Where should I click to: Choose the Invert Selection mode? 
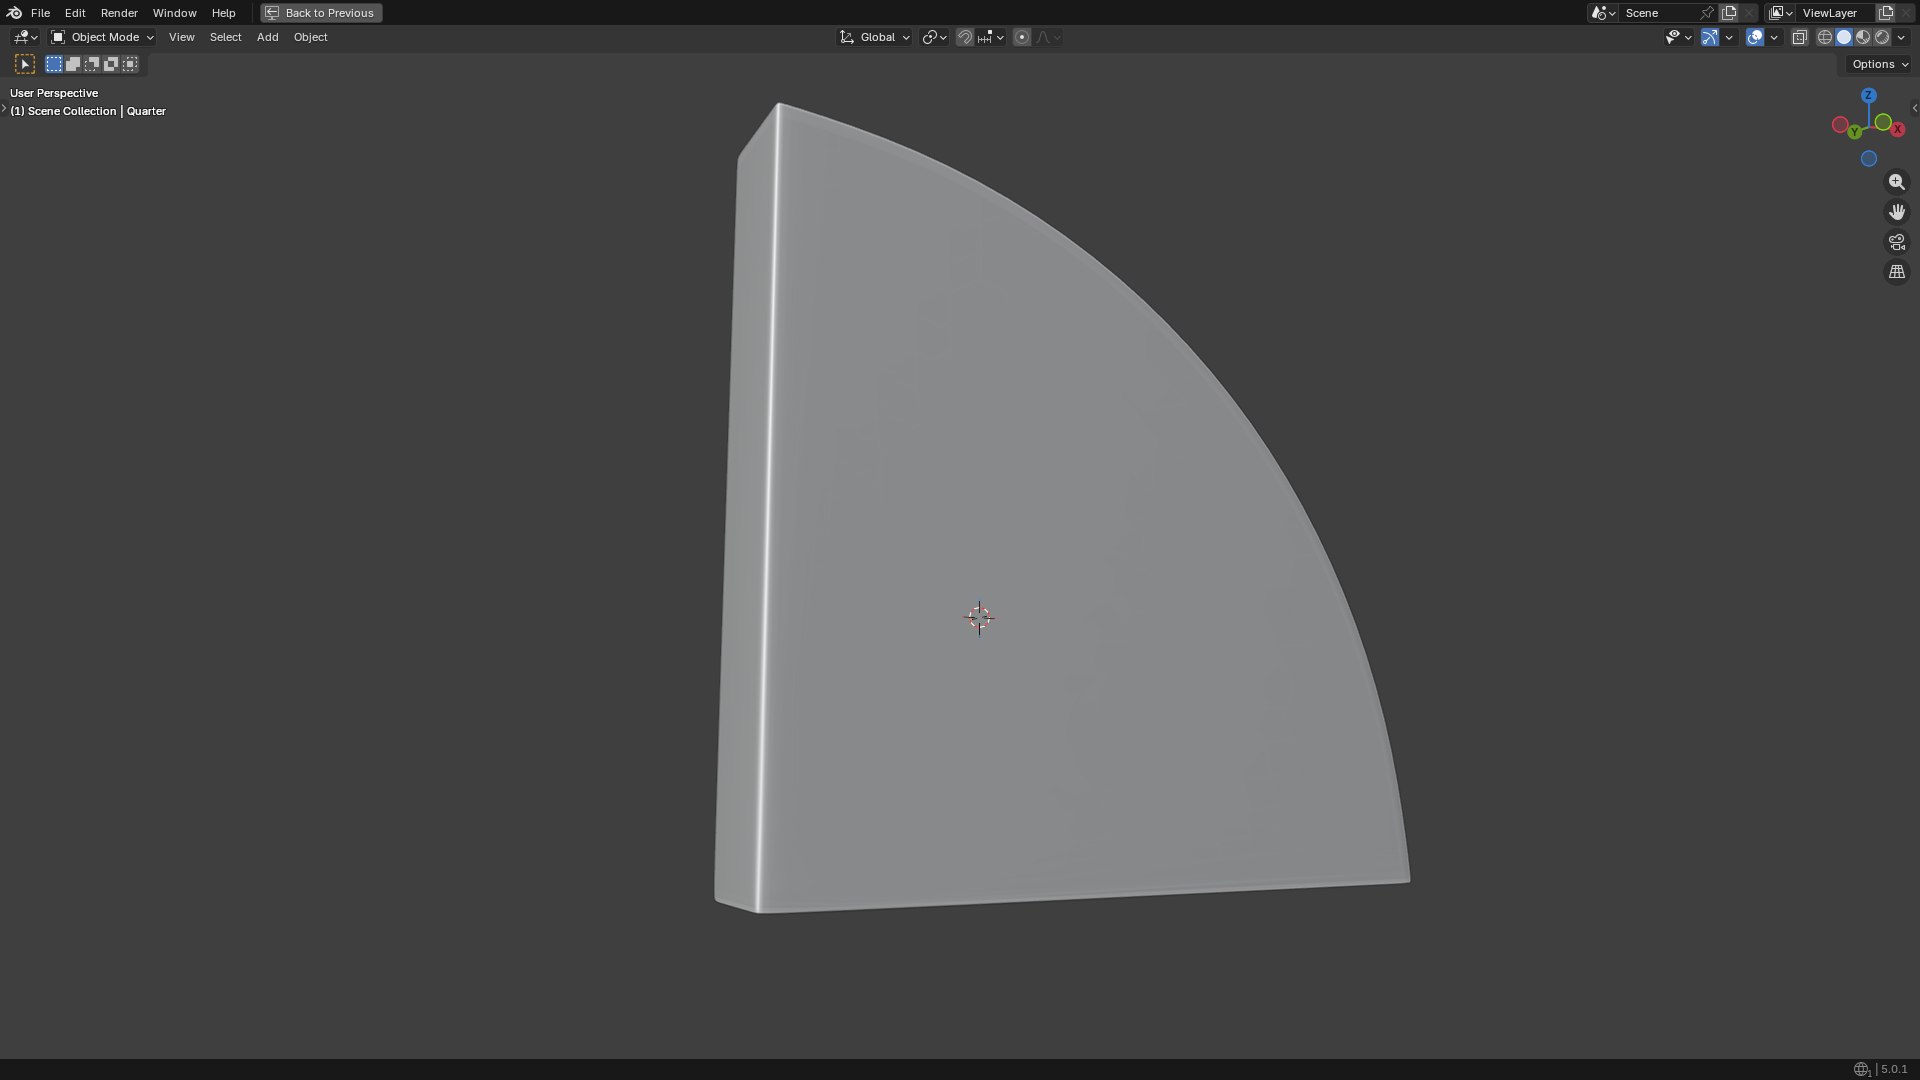[x=111, y=64]
